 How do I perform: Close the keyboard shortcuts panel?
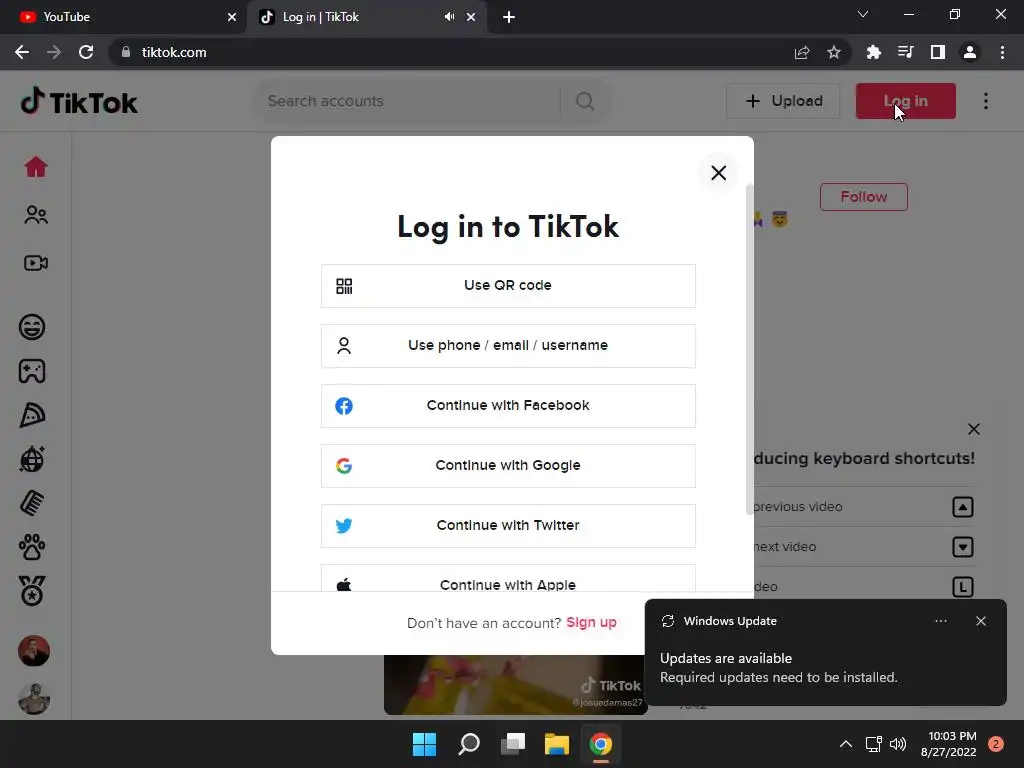click(x=974, y=429)
